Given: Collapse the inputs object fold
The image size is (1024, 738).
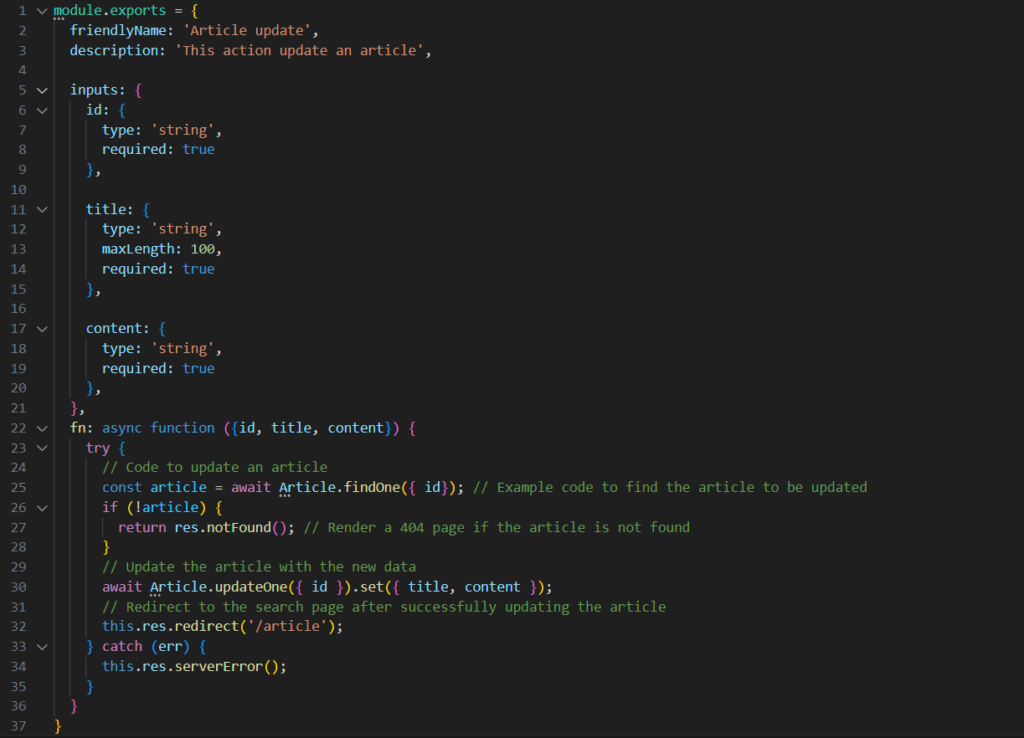Looking at the screenshot, I should pos(40,89).
